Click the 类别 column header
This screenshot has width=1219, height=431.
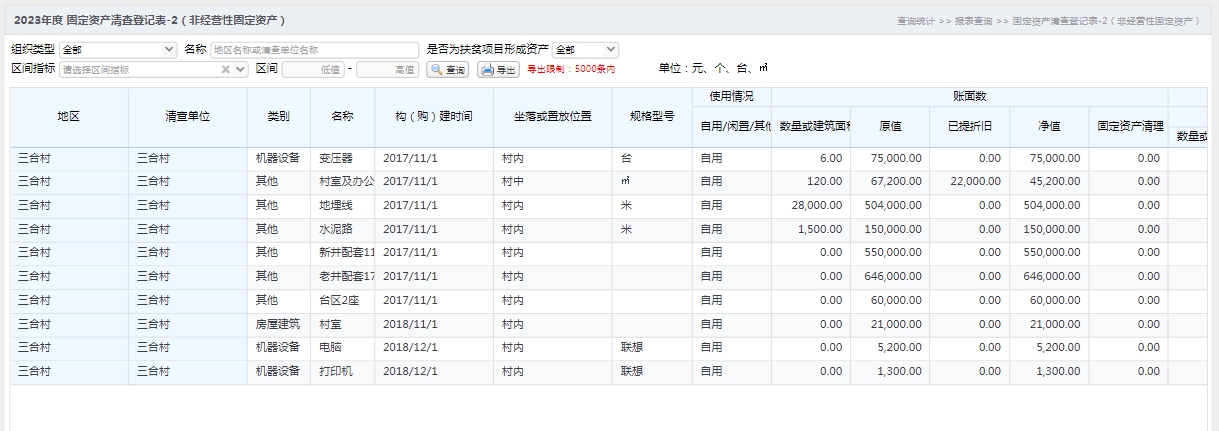279,117
